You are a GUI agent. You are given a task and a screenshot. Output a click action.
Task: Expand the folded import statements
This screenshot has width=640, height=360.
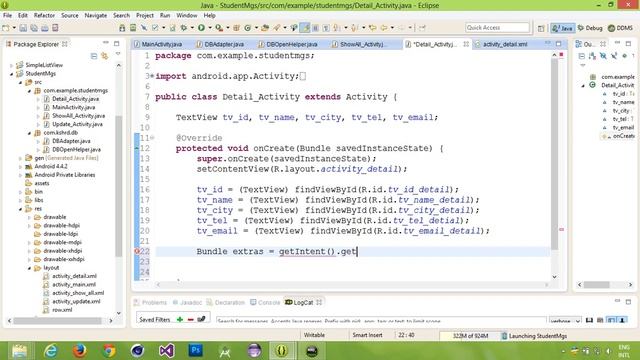point(152,76)
